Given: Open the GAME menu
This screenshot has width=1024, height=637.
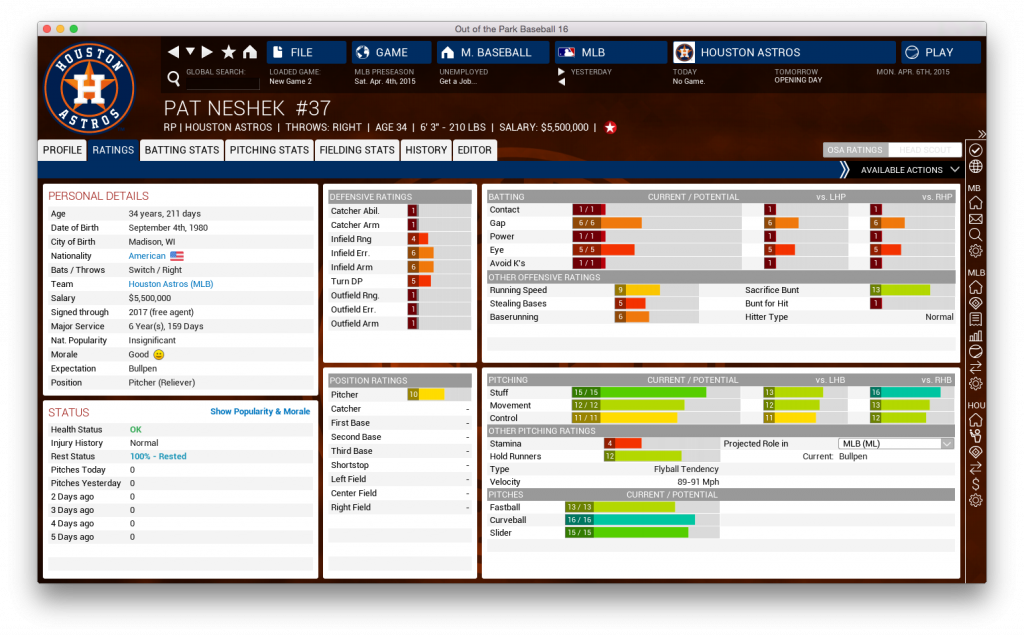Looking at the screenshot, I should (x=392, y=52).
